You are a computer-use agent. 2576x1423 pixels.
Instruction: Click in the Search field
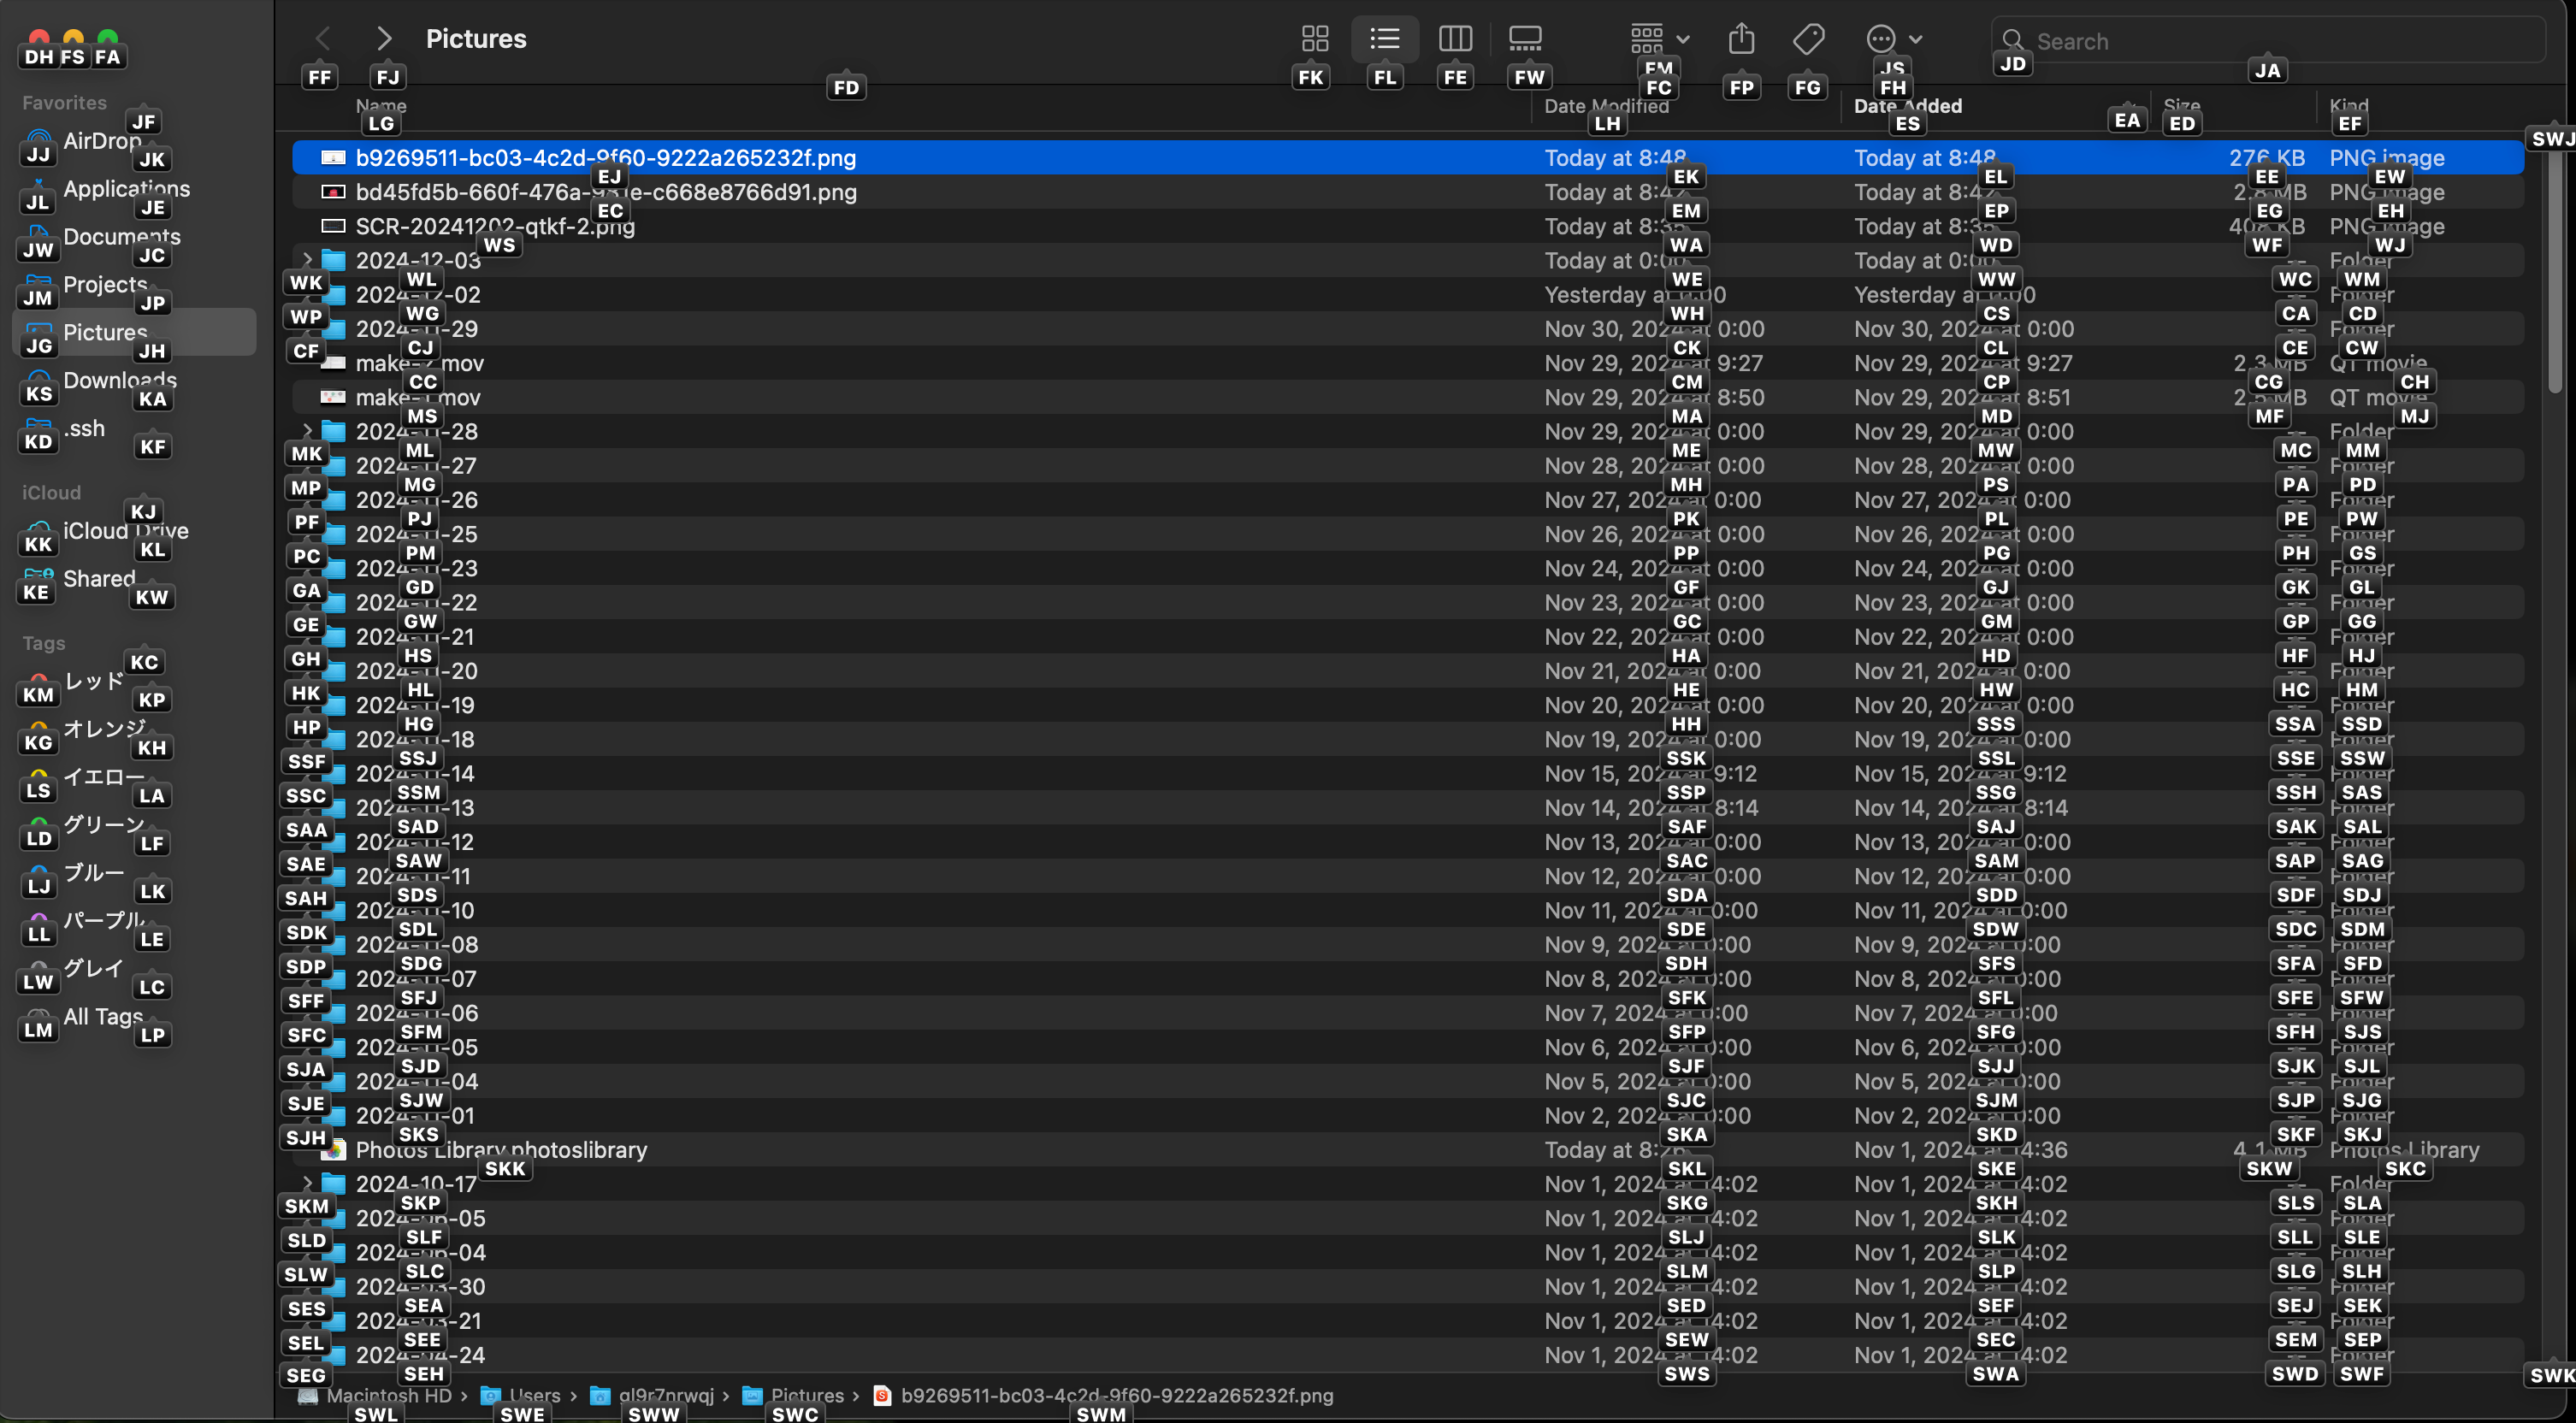[2268, 41]
